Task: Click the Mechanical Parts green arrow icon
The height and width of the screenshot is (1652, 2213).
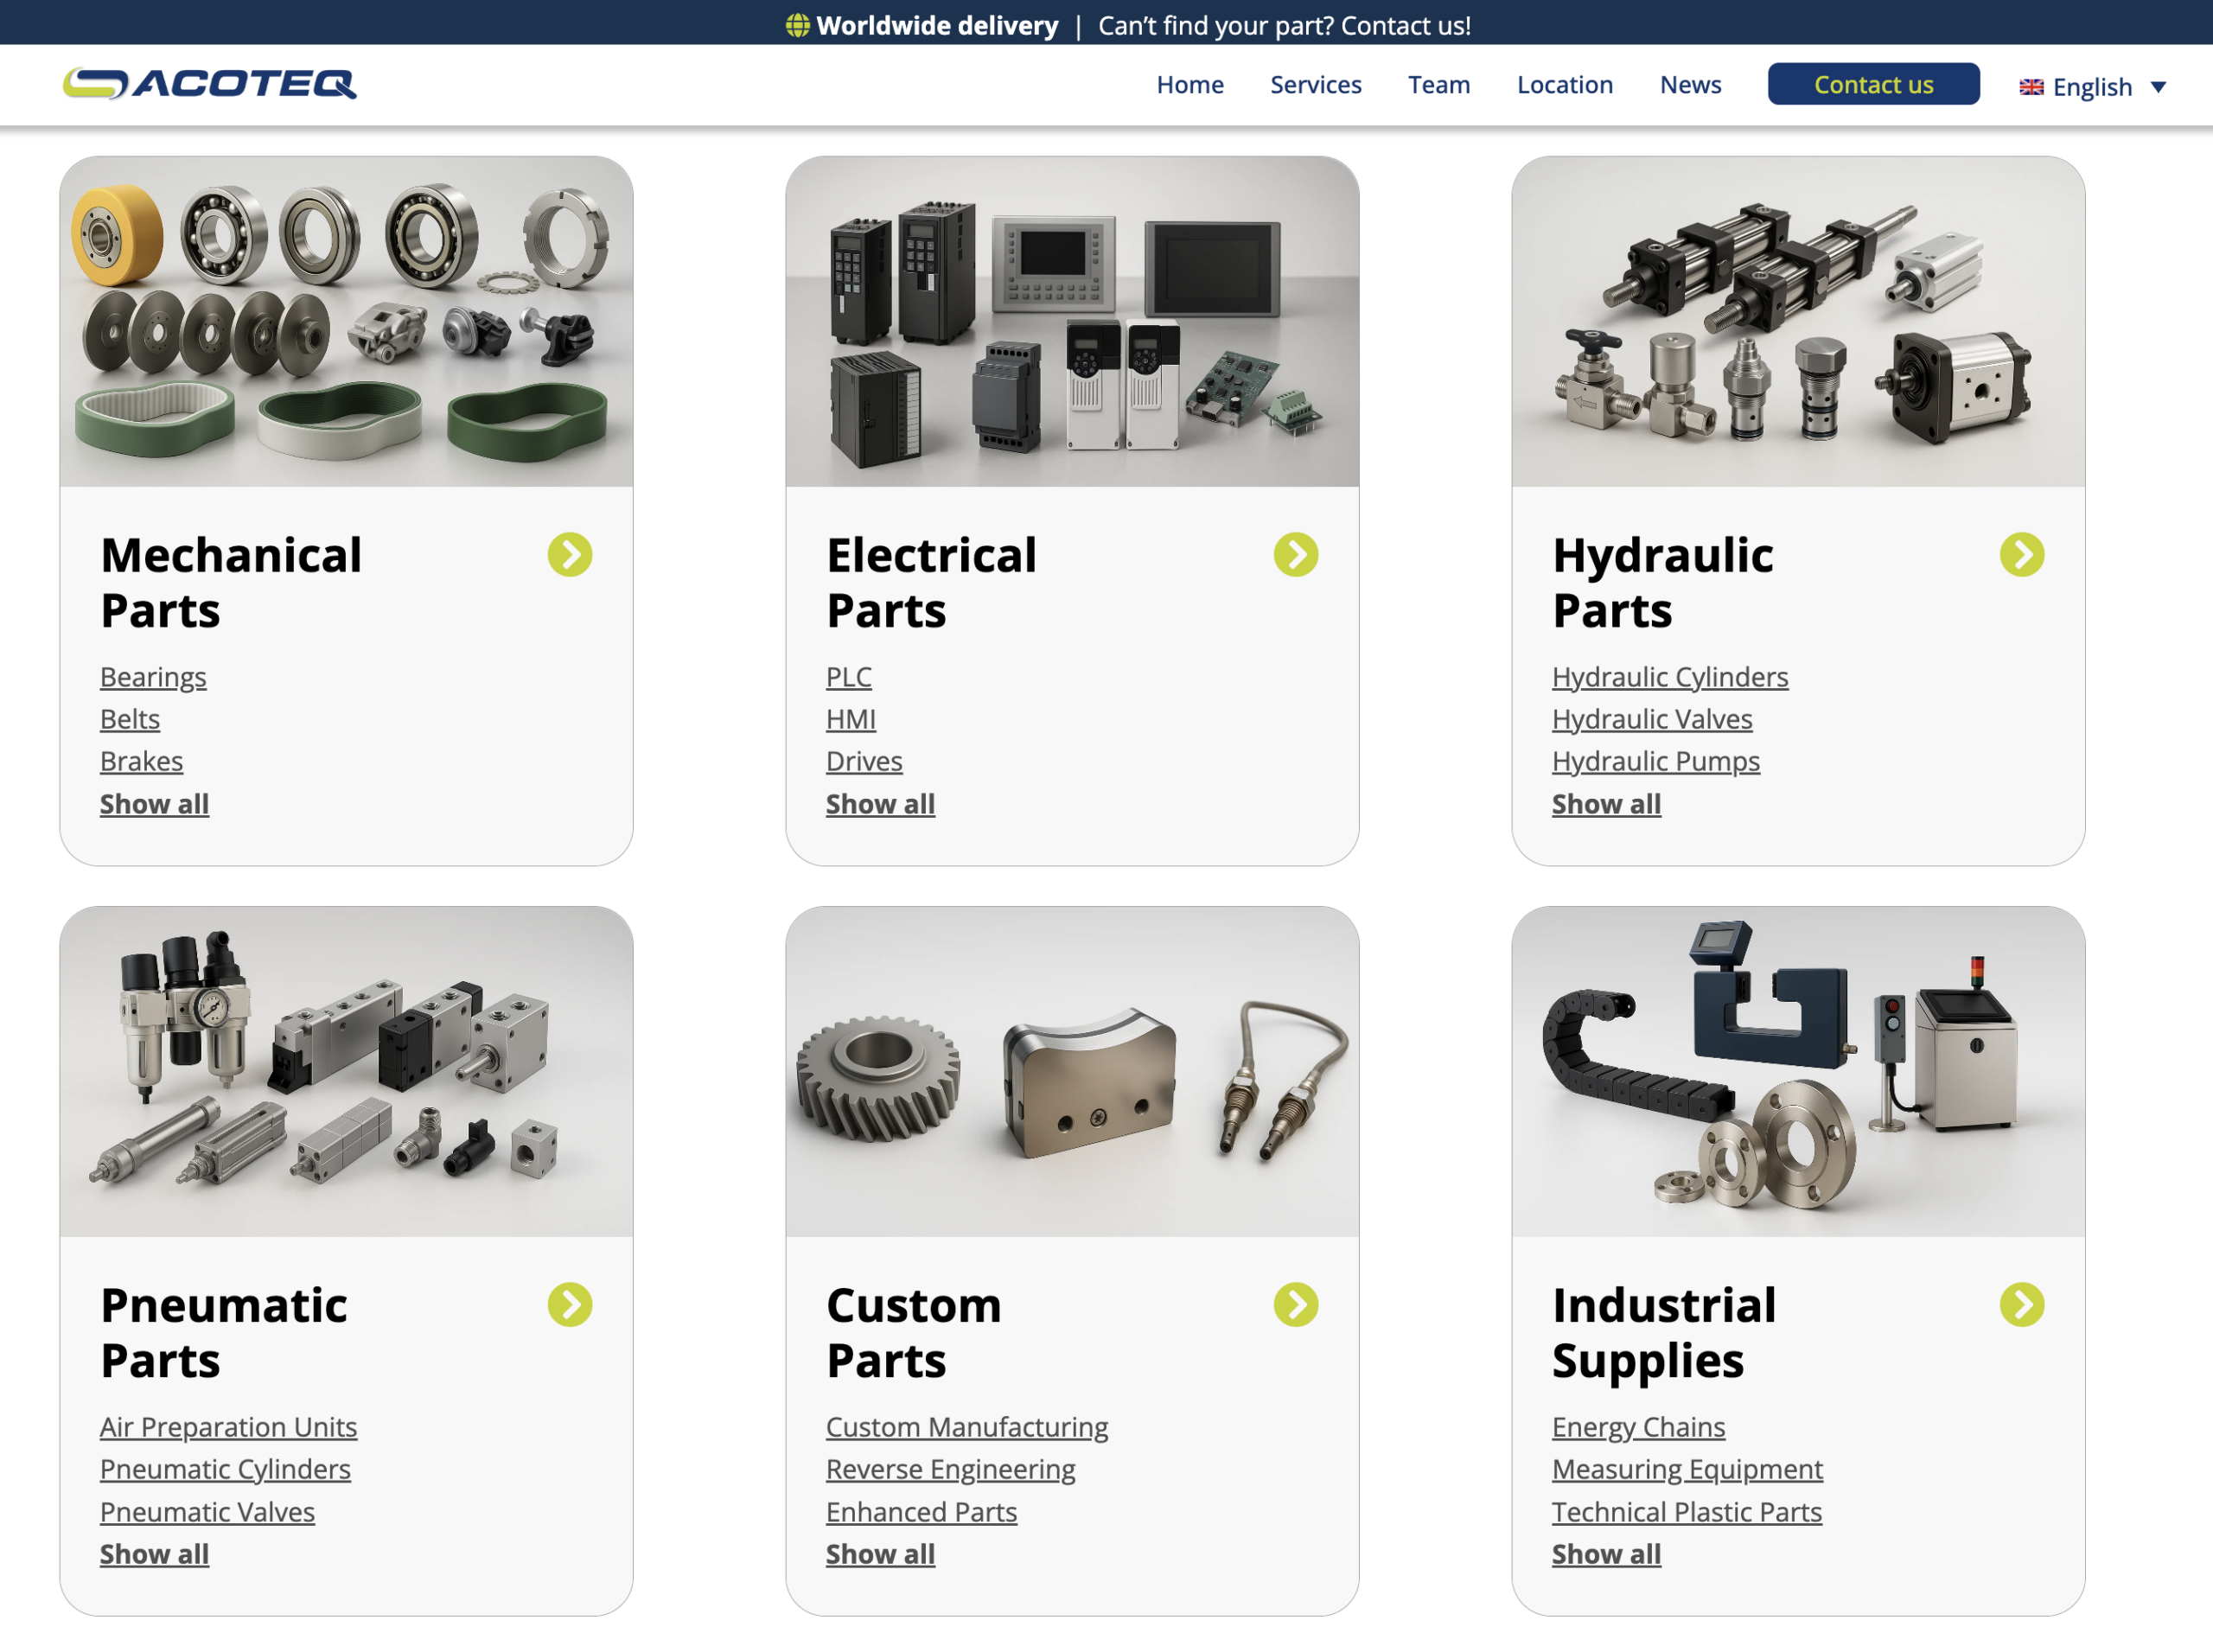Action: [570, 555]
